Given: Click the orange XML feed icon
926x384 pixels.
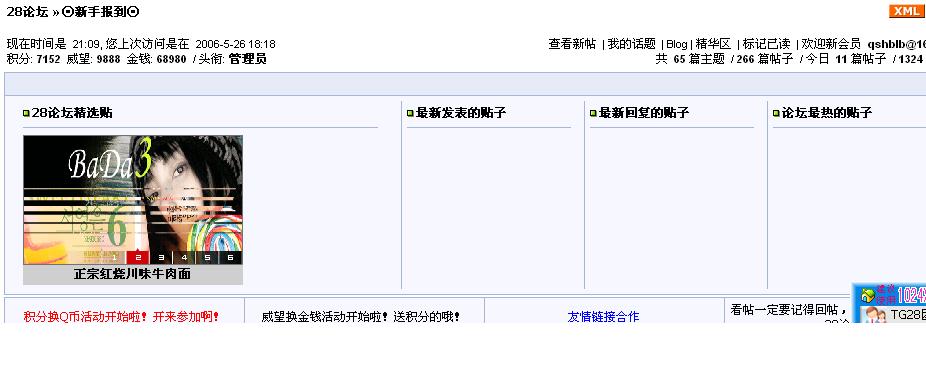Looking at the screenshot, I should (x=905, y=12).
